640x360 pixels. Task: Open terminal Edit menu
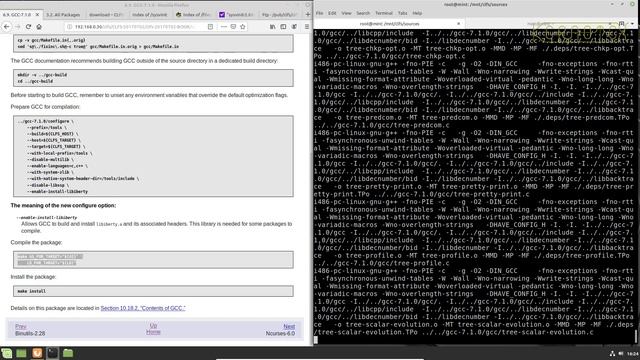click(332, 13)
